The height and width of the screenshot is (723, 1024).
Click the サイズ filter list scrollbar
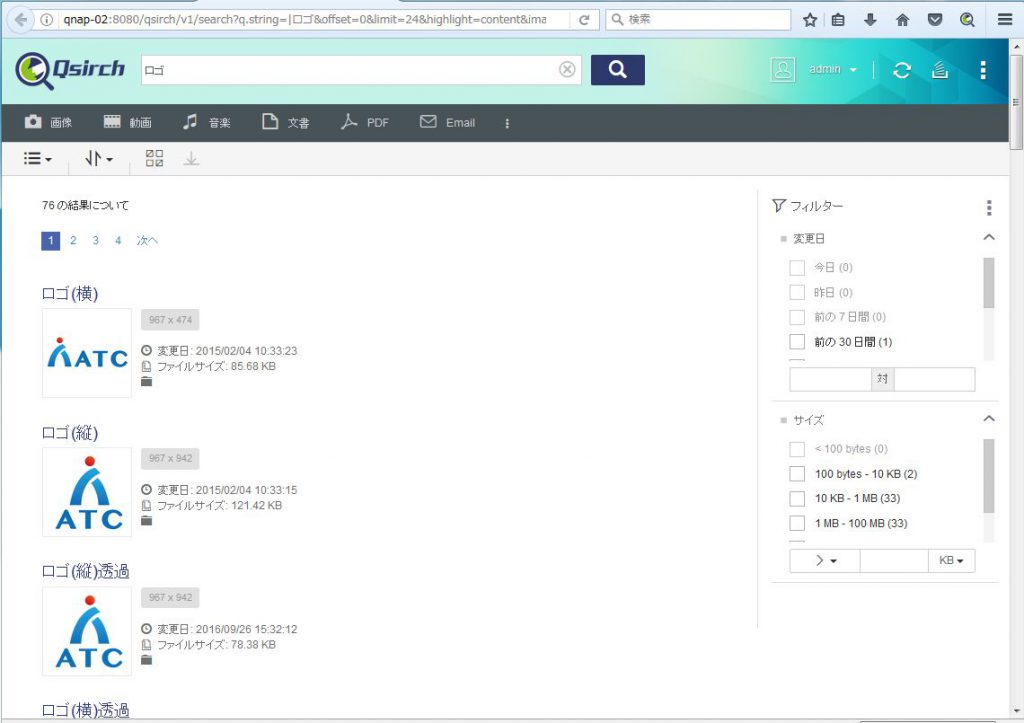click(989, 476)
